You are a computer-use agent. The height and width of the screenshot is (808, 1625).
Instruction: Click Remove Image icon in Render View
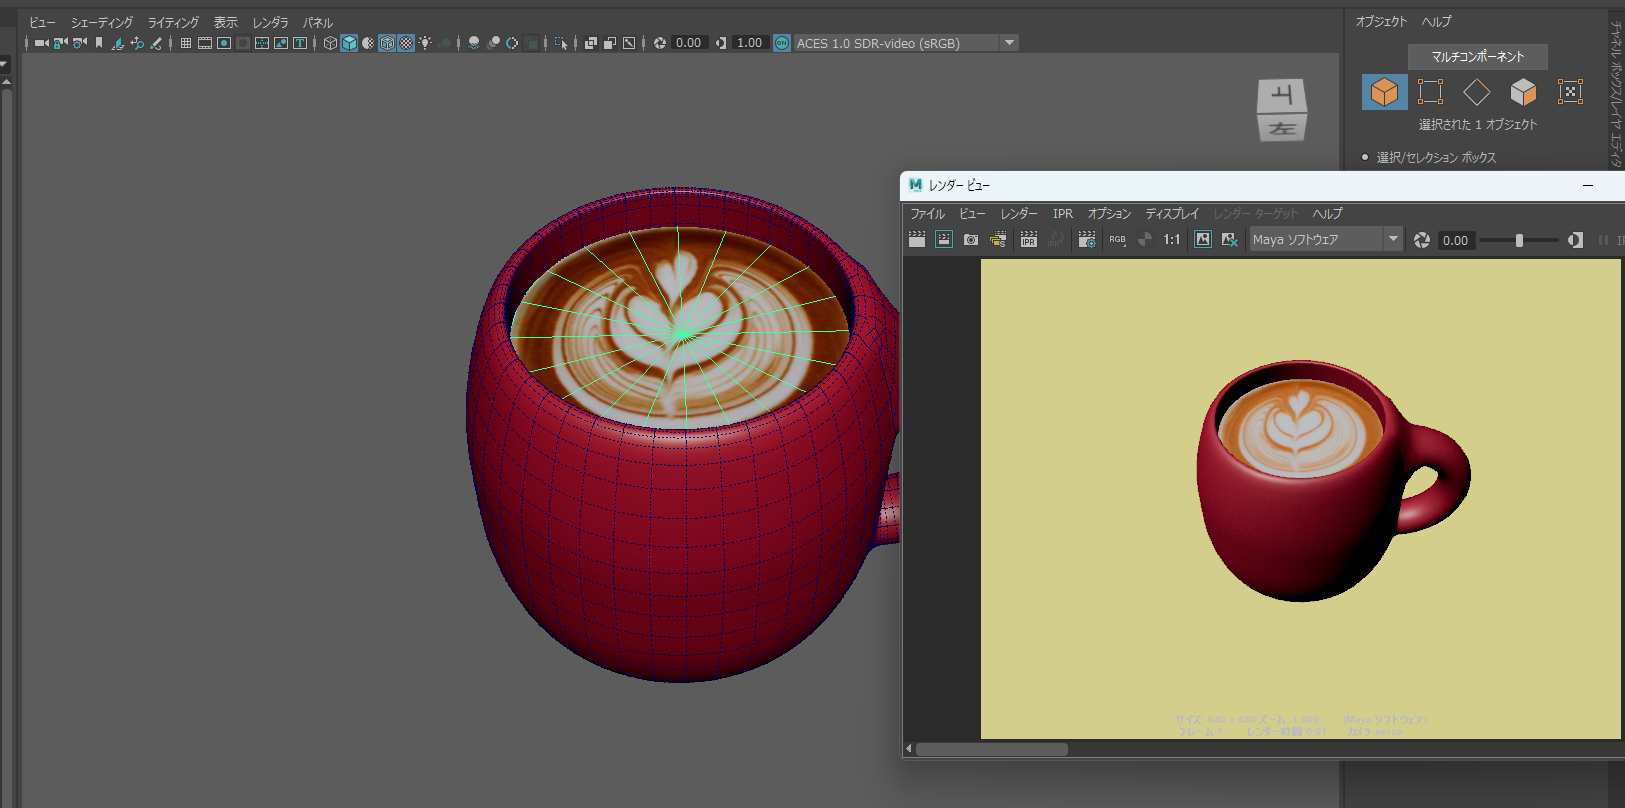(x=1229, y=240)
